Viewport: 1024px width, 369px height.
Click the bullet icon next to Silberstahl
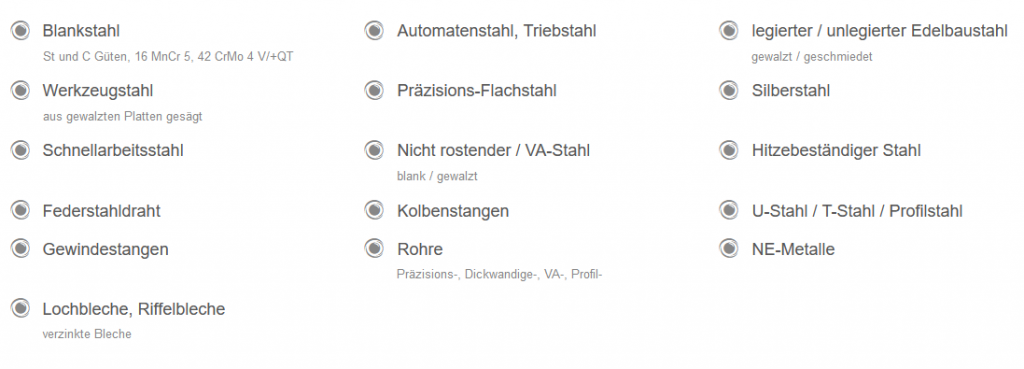point(729,90)
